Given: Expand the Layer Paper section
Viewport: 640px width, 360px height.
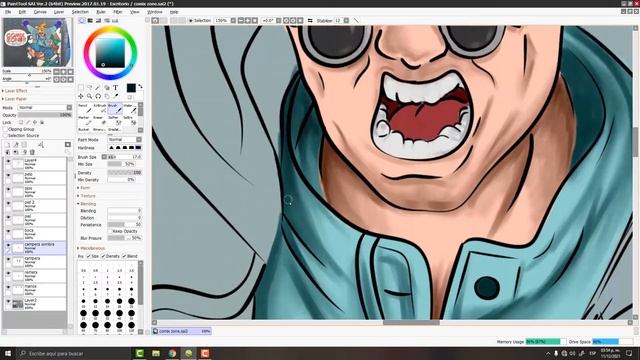Looking at the screenshot, I should (15, 99).
